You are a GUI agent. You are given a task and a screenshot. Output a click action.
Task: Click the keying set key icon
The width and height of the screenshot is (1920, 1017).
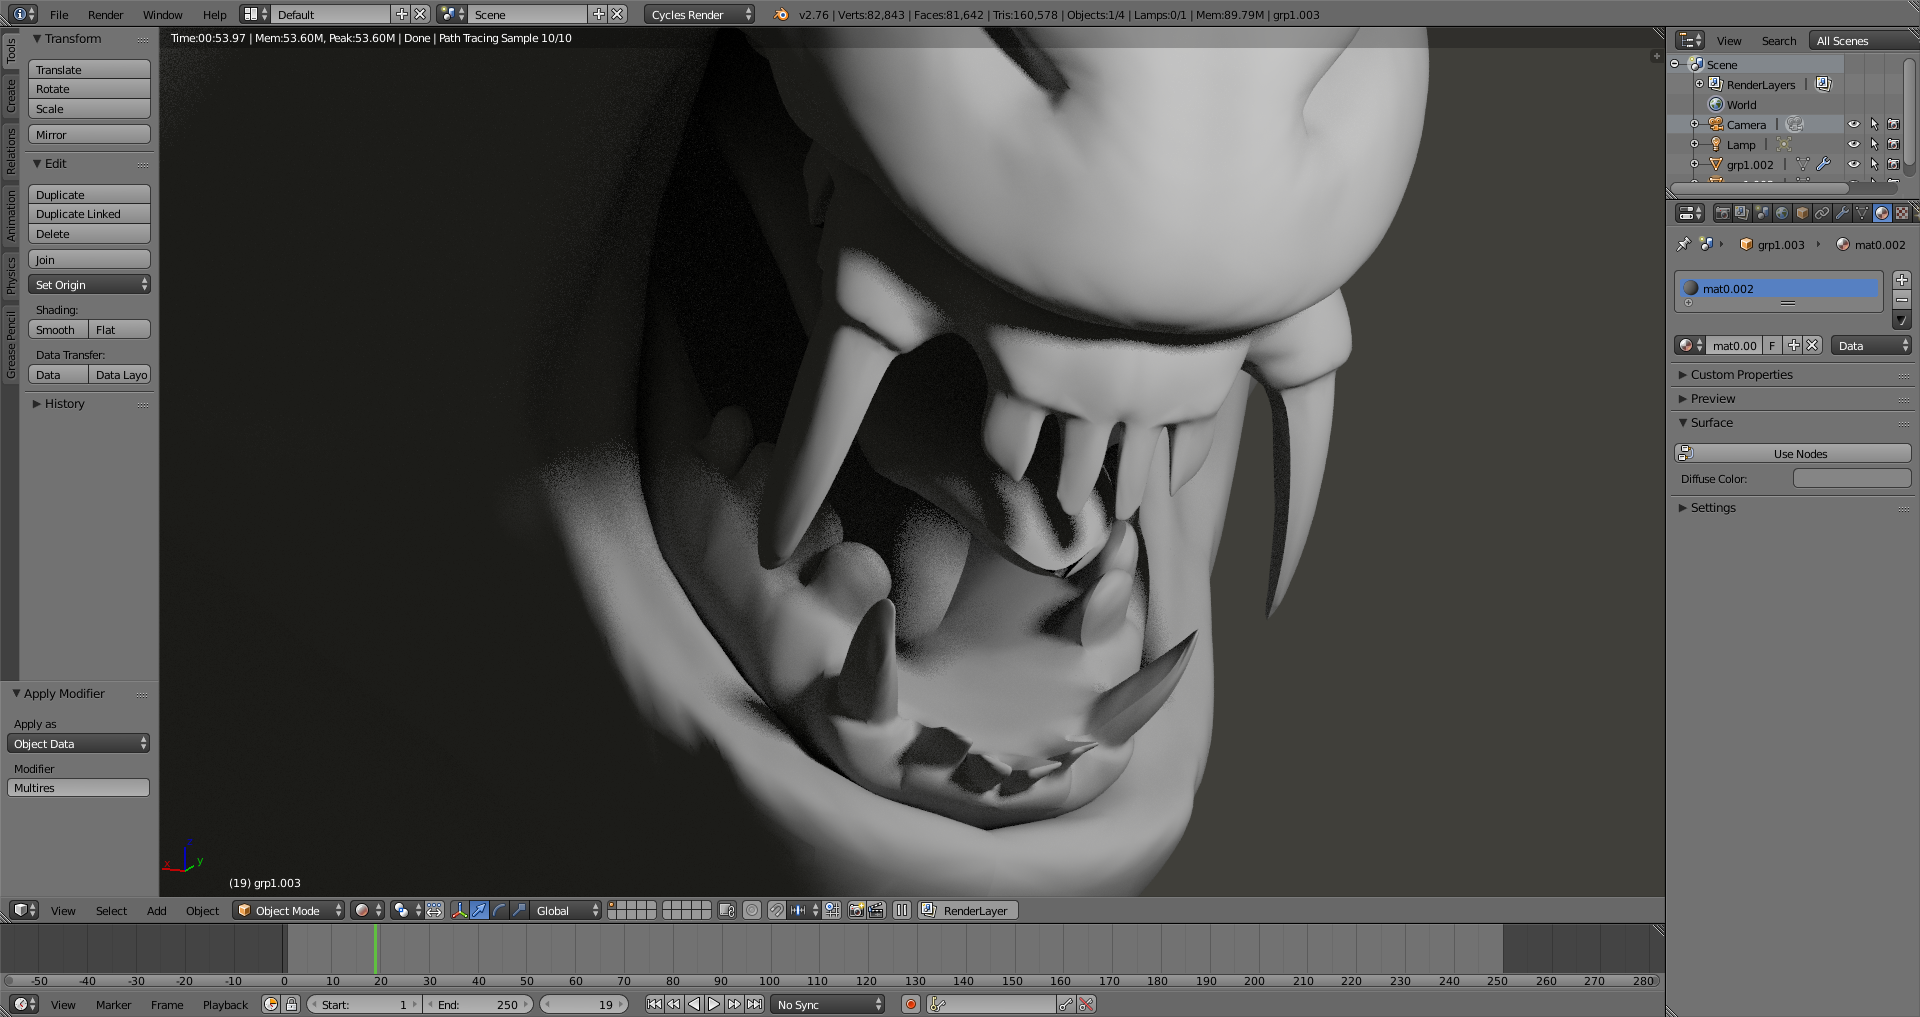(x=937, y=1004)
